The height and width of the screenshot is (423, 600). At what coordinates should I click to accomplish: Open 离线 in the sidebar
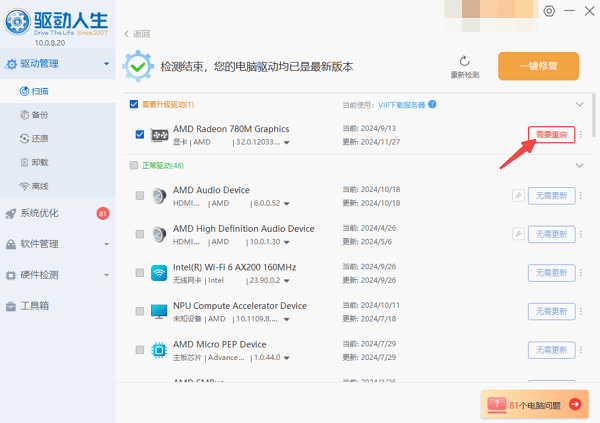[x=57, y=186]
